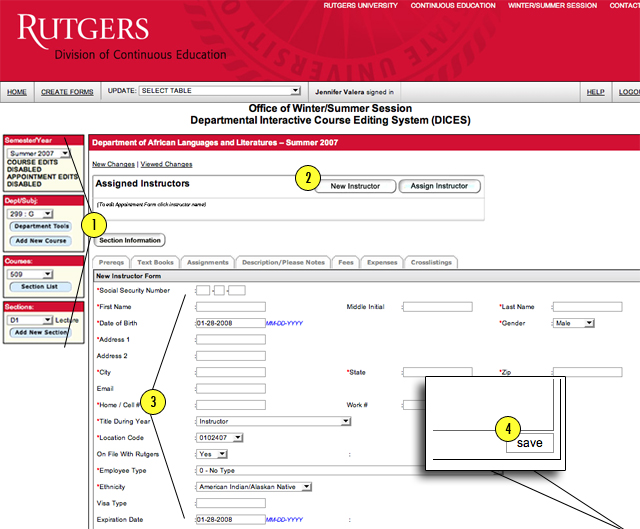Switch to the Prereqs tab
This screenshot has width=640, height=529.
pyautogui.click(x=111, y=262)
